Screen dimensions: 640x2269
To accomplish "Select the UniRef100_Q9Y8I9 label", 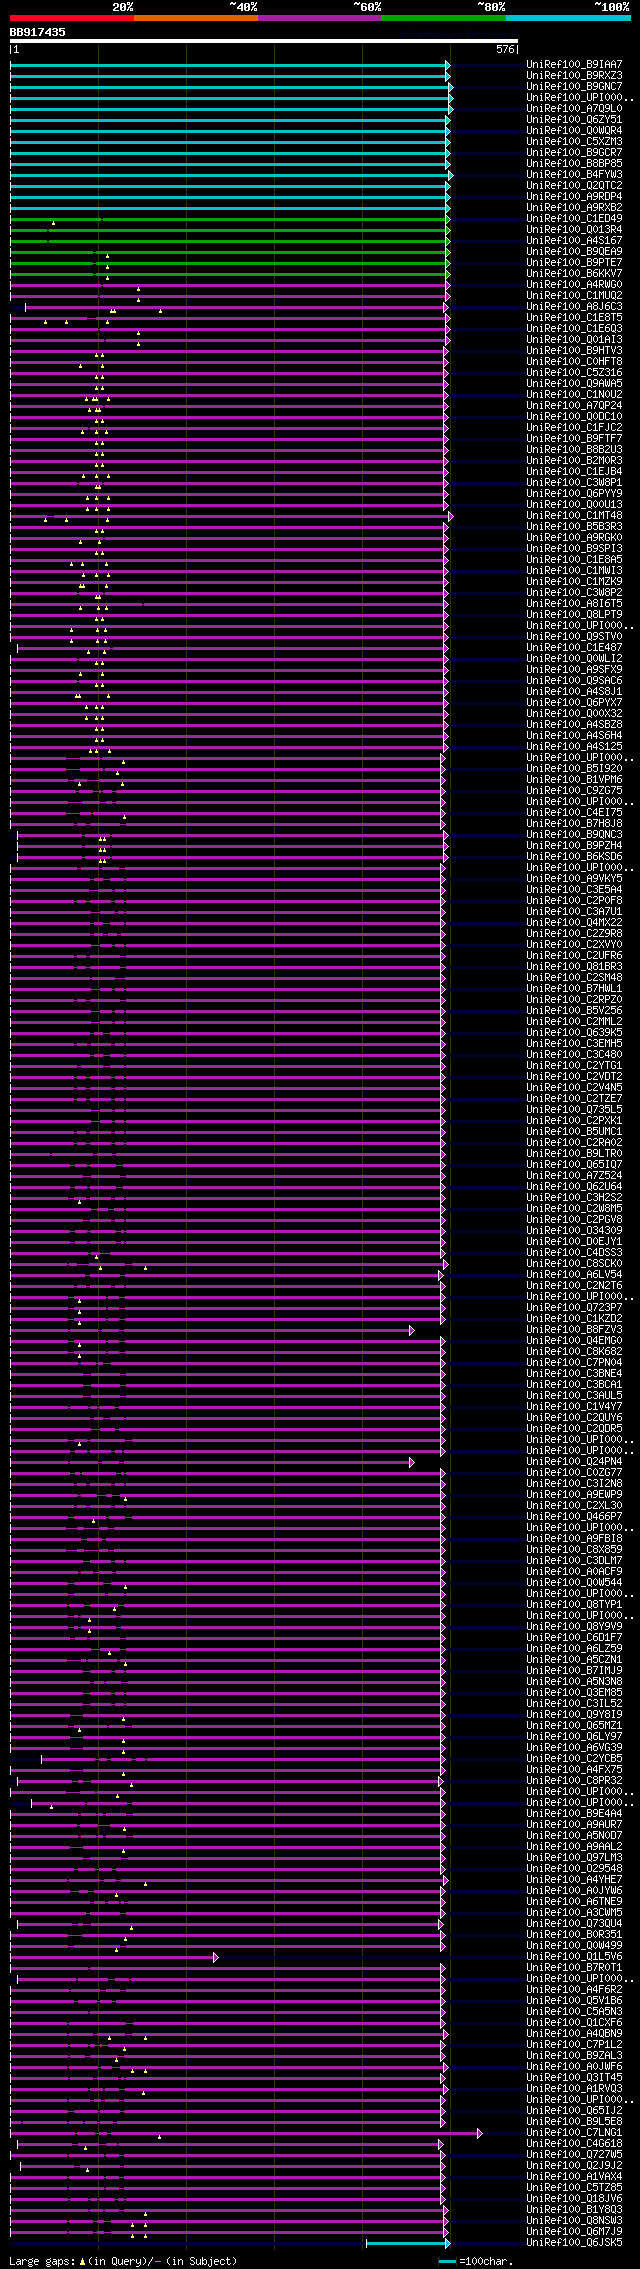I will click(574, 1714).
